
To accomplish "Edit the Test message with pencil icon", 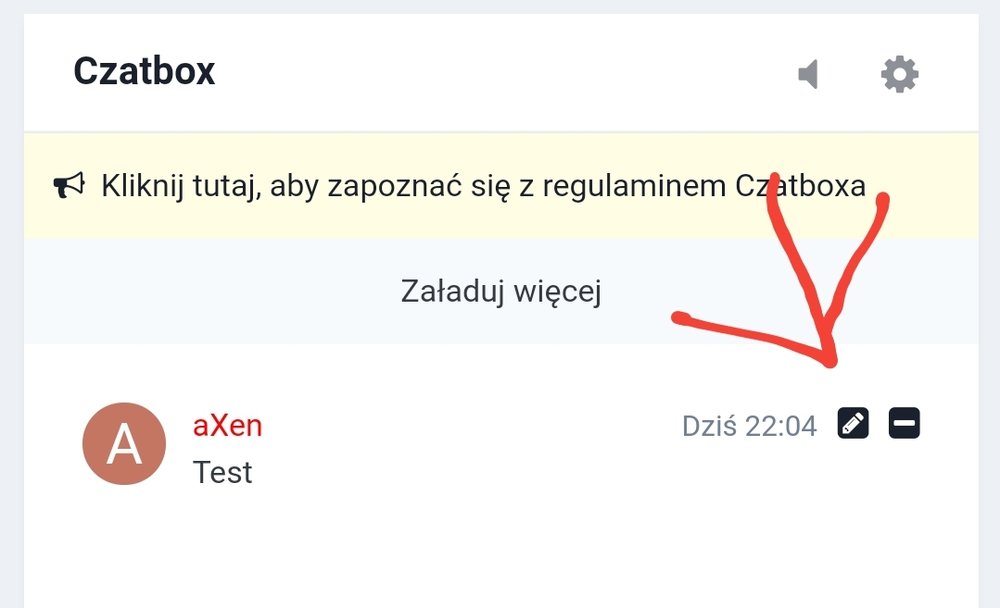I will point(852,424).
